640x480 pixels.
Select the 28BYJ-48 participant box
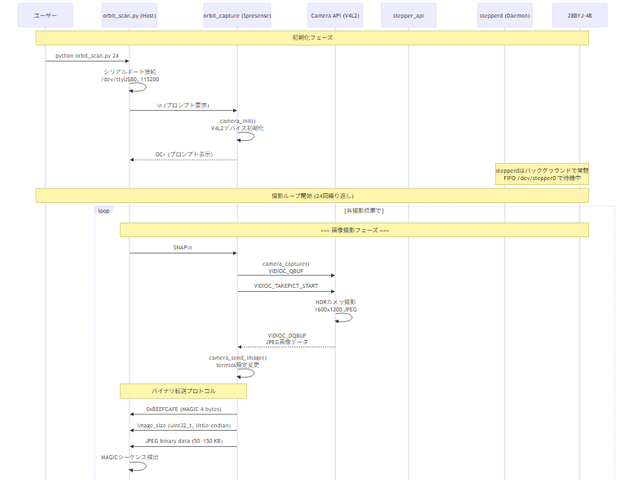click(x=579, y=16)
